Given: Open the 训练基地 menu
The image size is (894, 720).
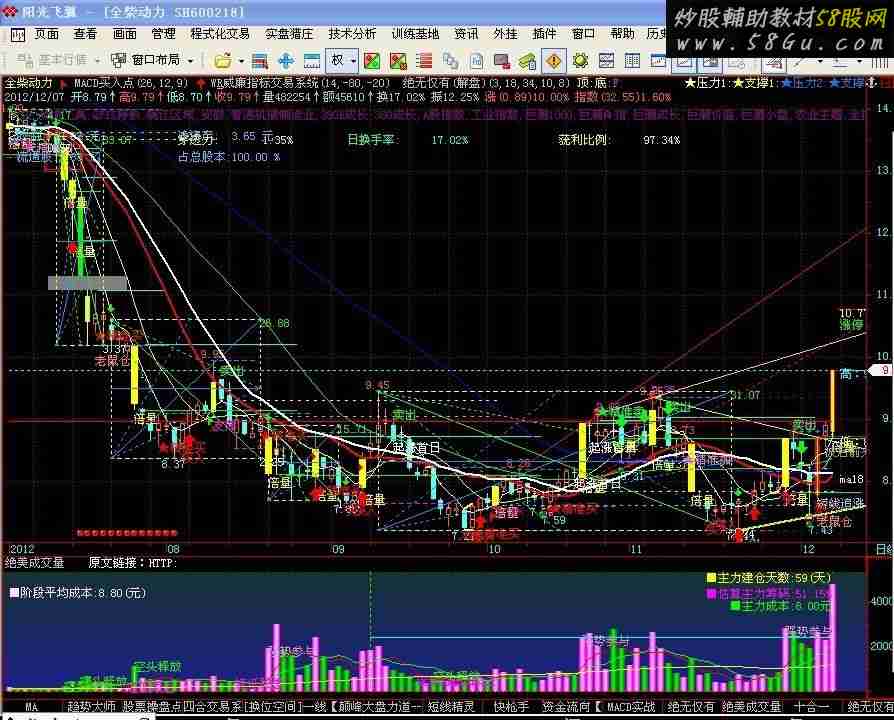Looking at the screenshot, I should (416, 34).
